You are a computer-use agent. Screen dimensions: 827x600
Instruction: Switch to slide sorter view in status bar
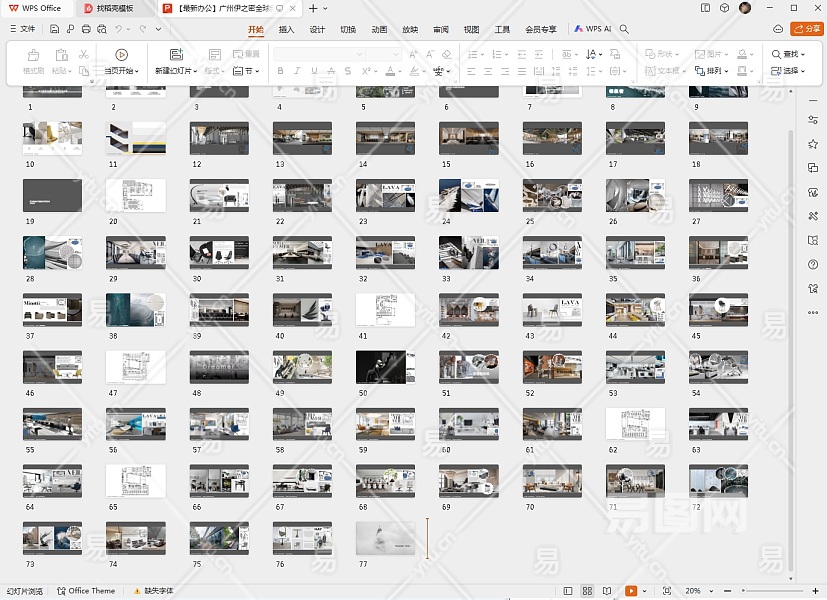[588, 591]
